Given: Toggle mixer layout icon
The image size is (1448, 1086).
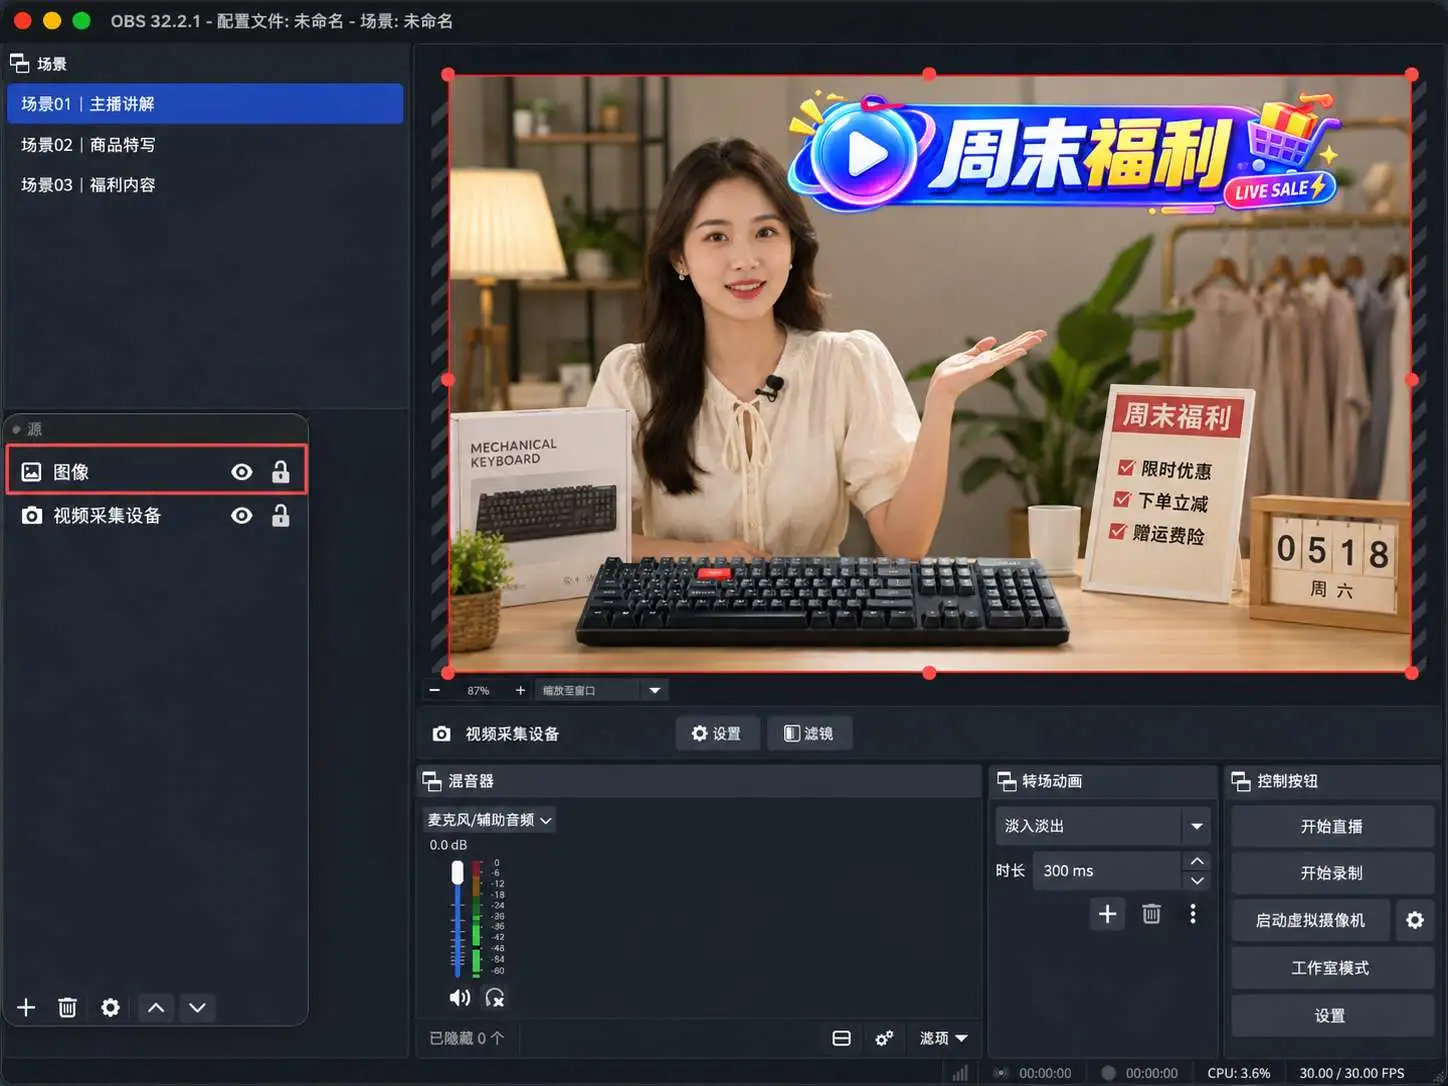Looking at the screenshot, I should coord(842,1038).
